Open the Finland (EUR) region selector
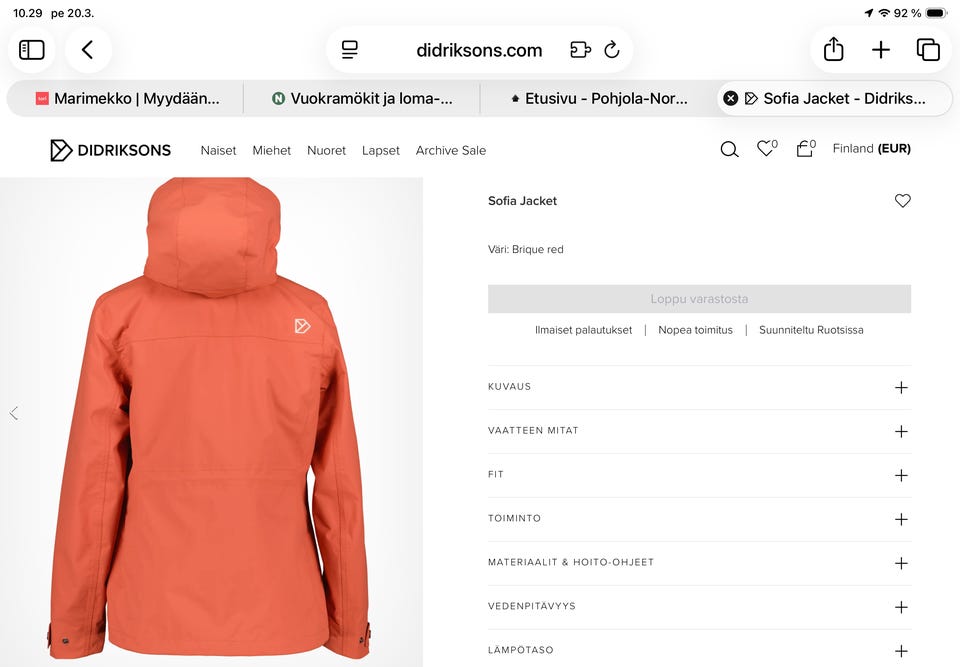The height and width of the screenshot is (667, 960). 871,149
